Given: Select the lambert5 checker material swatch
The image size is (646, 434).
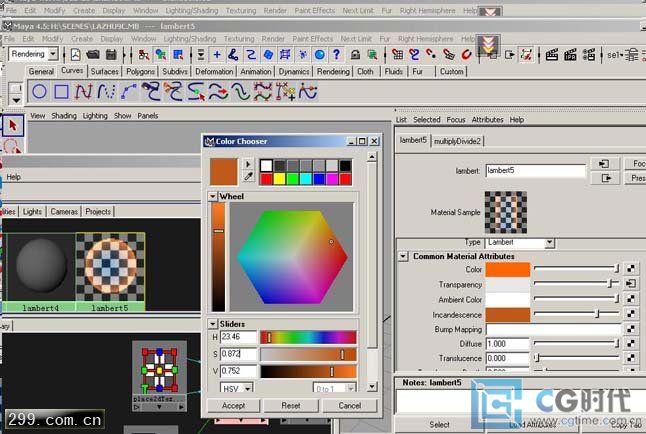Looking at the screenshot, I should pyautogui.click(x=110, y=272).
